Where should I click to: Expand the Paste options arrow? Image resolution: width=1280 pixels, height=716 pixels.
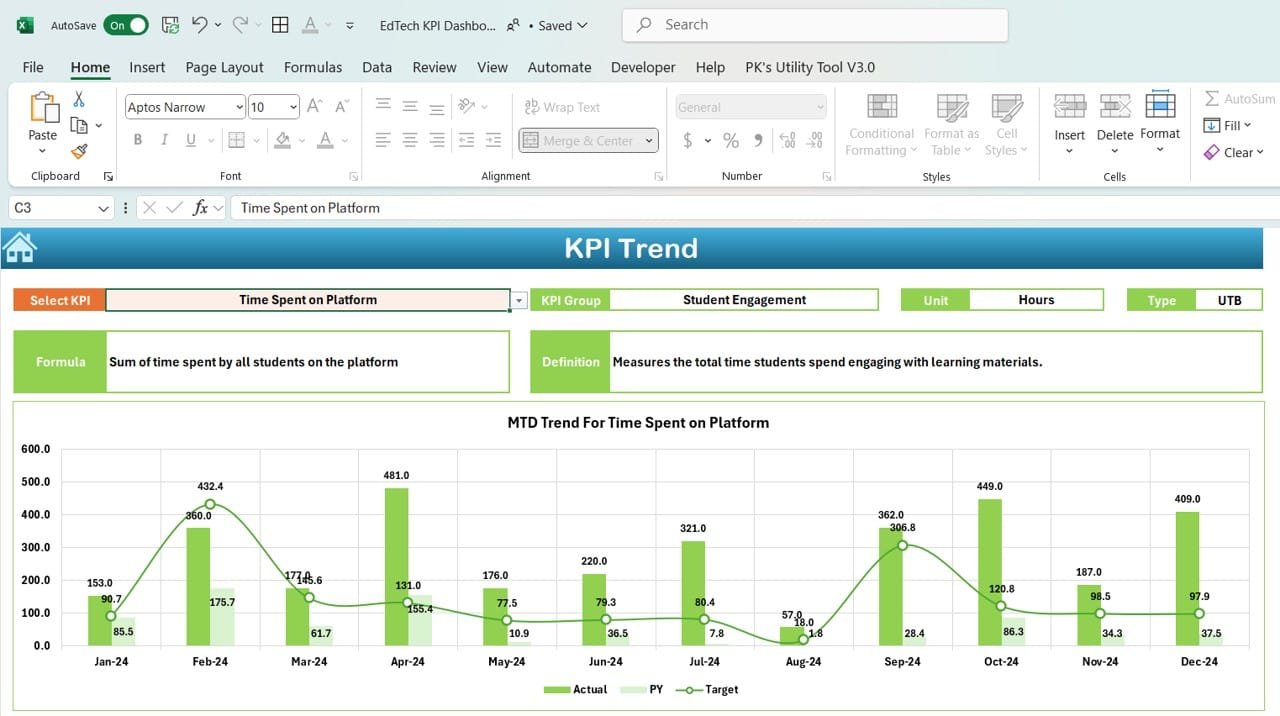pyautogui.click(x=42, y=152)
